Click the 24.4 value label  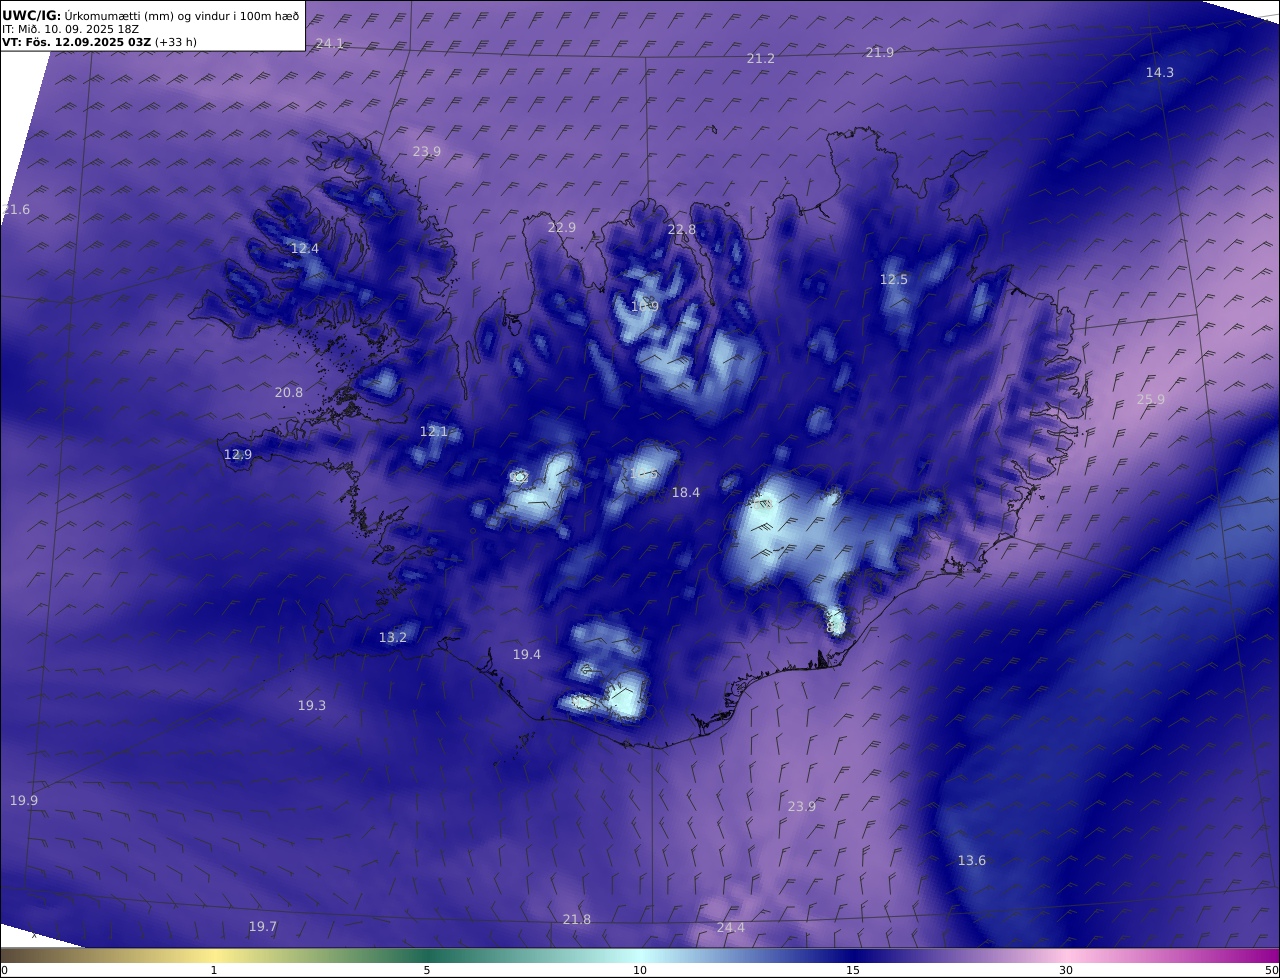coord(731,928)
